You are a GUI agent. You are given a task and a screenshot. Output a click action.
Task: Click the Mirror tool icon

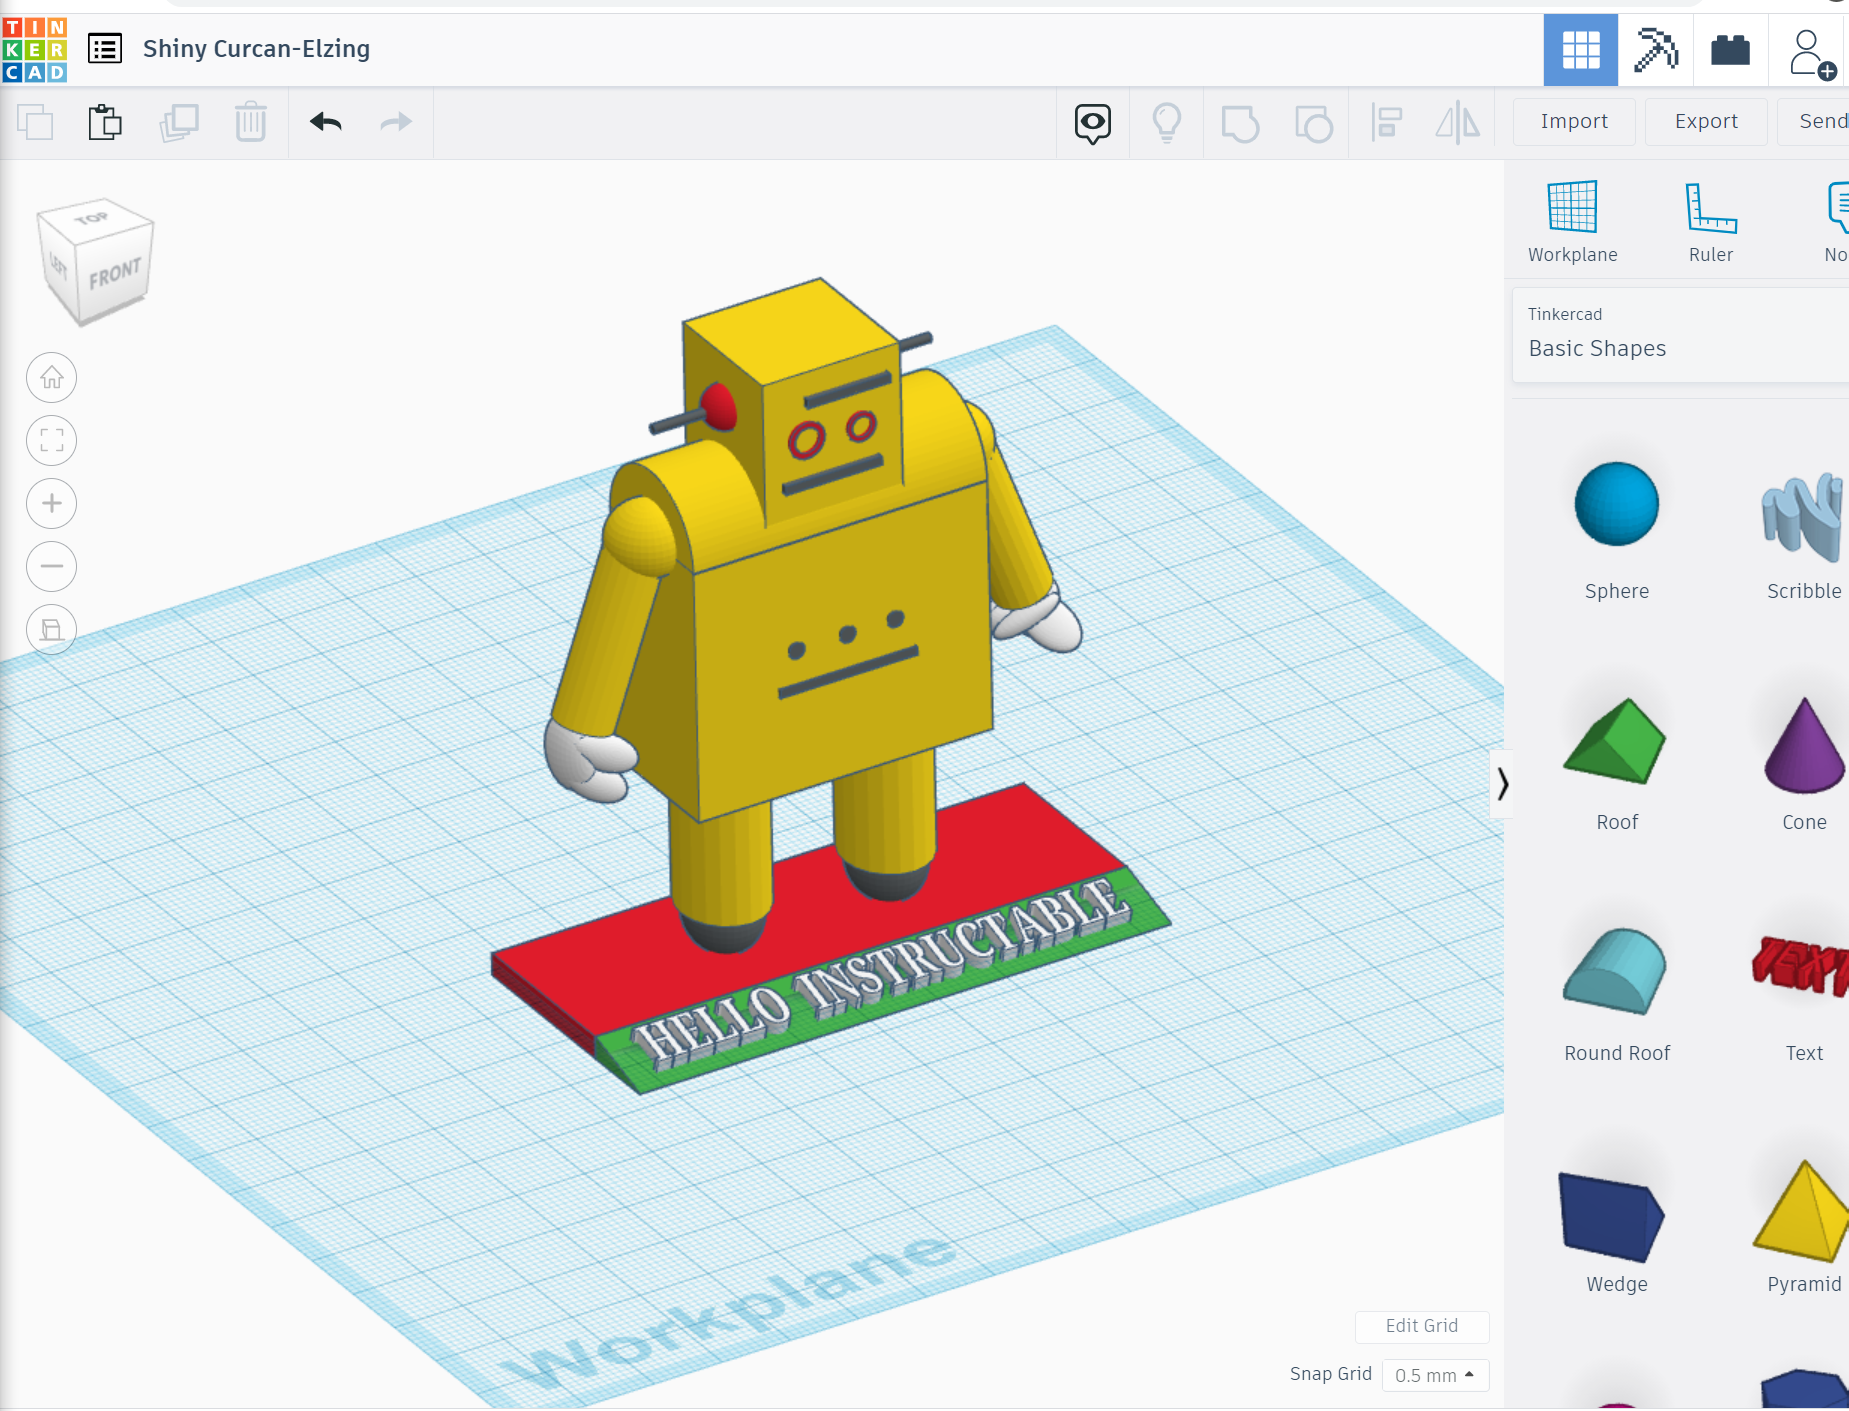(1458, 123)
